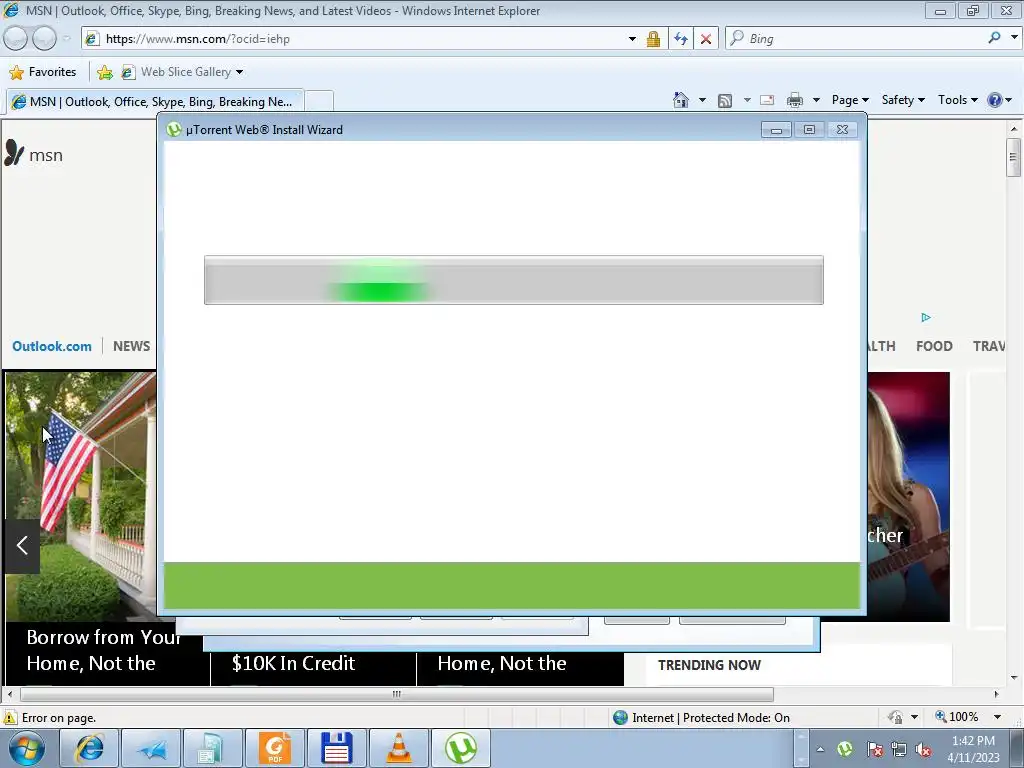This screenshot has height=768, width=1024.
Task: Expand the recent pages dropdown arrow
Action: click(66, 39)
